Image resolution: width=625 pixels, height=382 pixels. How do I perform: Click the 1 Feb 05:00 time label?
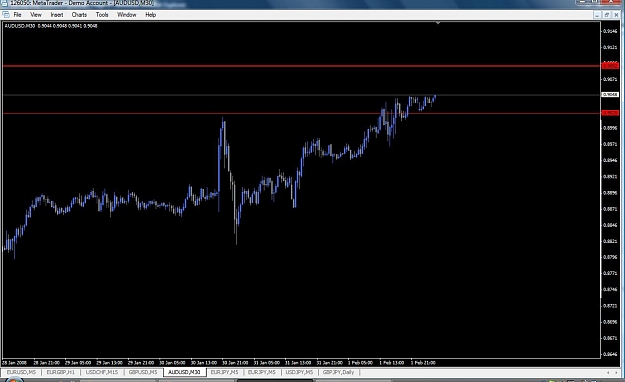pos(360,363)
